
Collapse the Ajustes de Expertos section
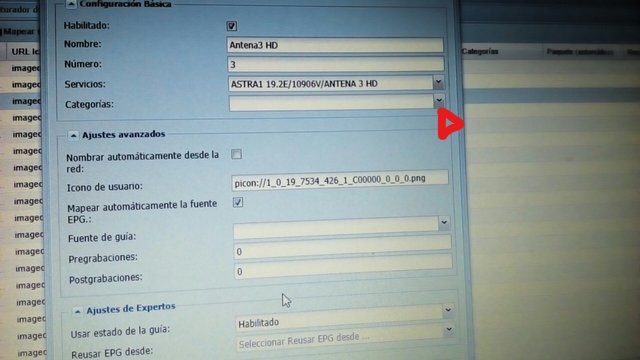pos(77,312)
